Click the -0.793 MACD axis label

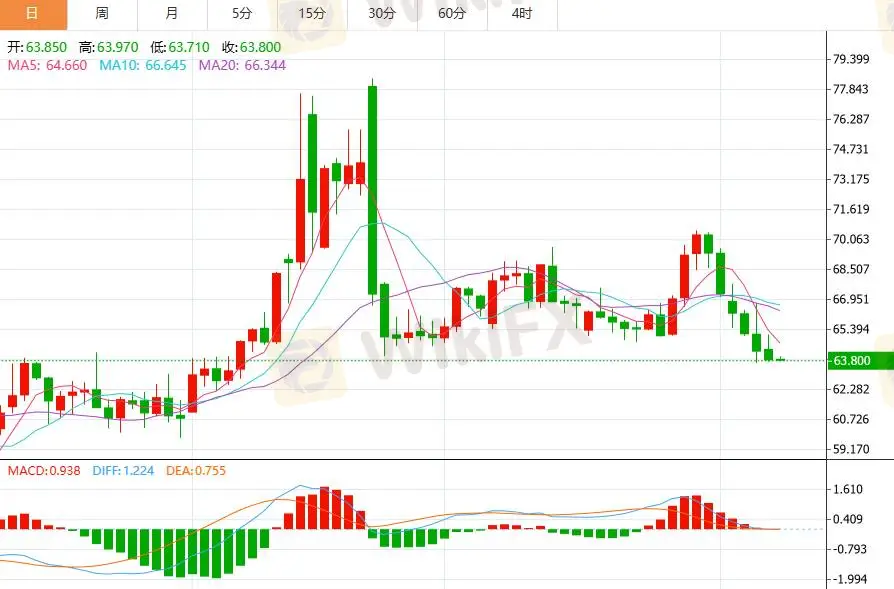click(848, 550)
